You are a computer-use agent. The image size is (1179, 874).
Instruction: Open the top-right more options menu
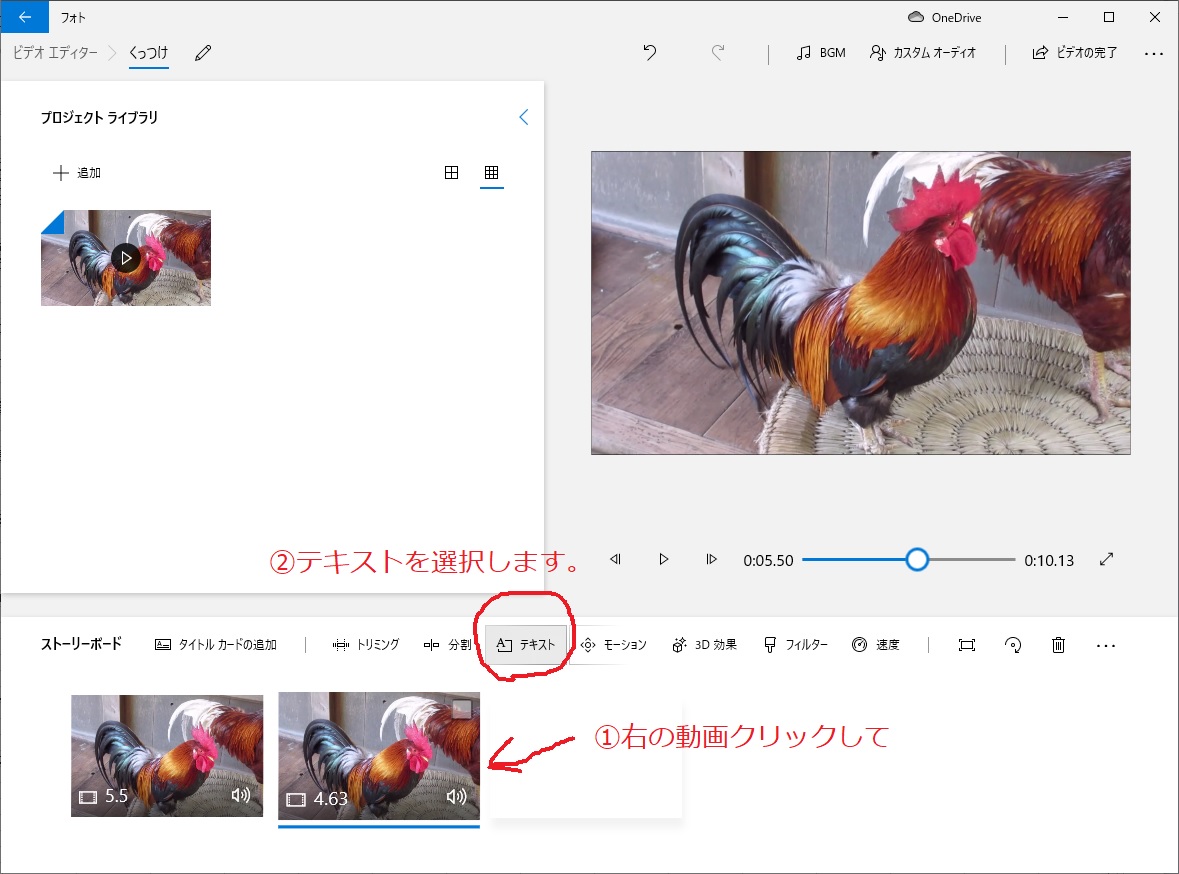pyautogui.click(x=1155, y=53)
